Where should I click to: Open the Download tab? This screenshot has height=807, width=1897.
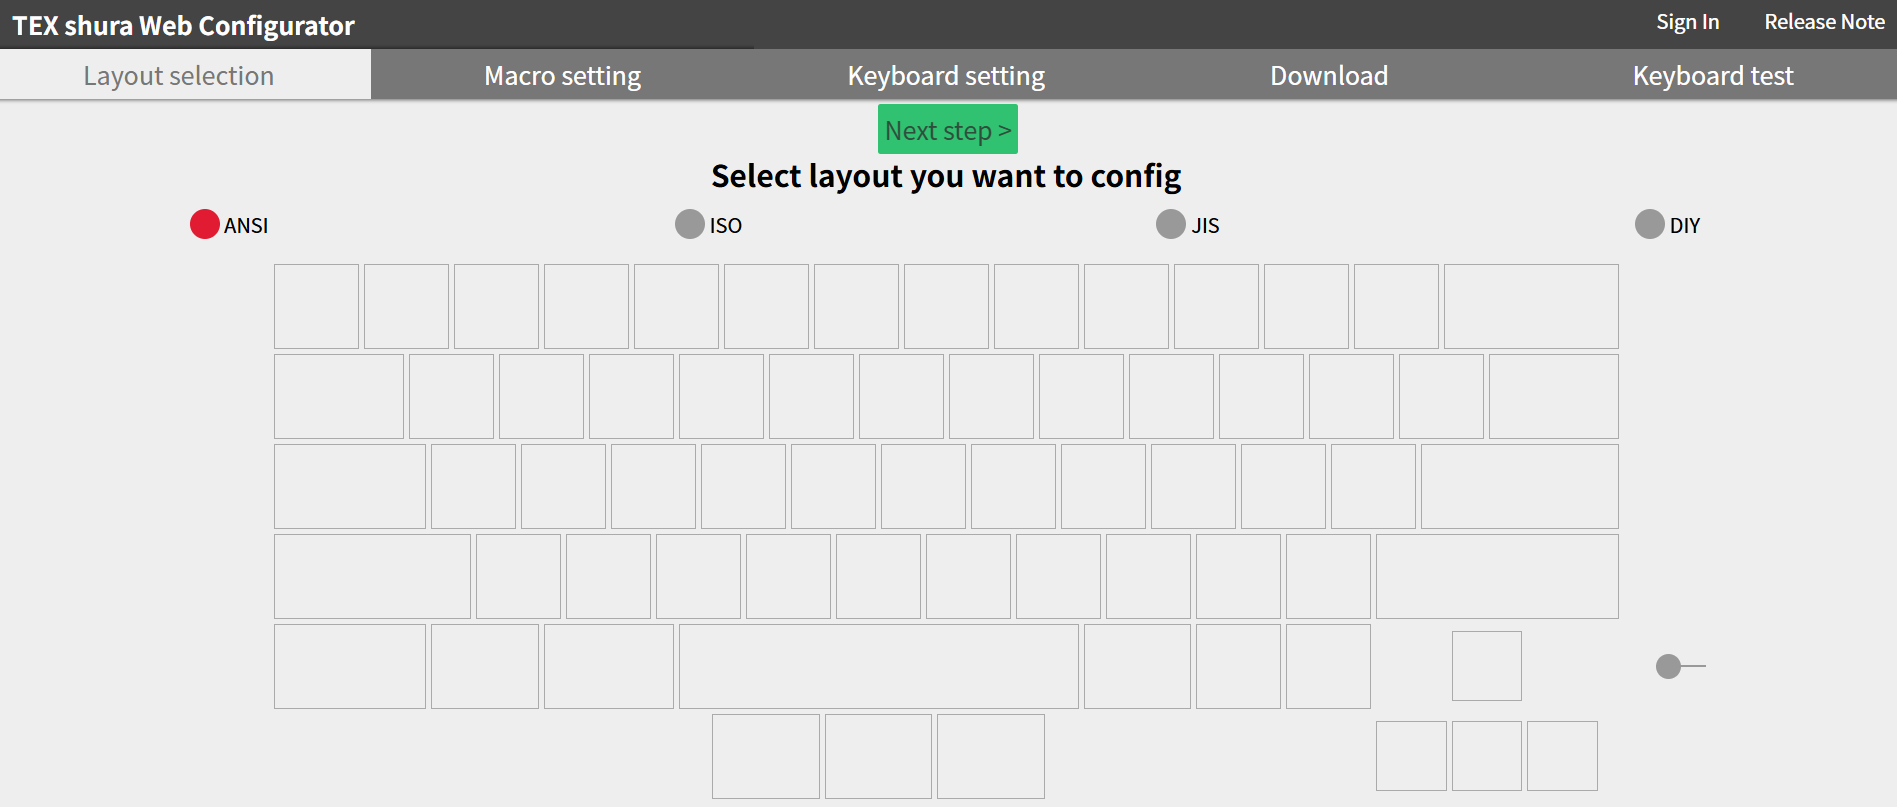coord(1328,76)
